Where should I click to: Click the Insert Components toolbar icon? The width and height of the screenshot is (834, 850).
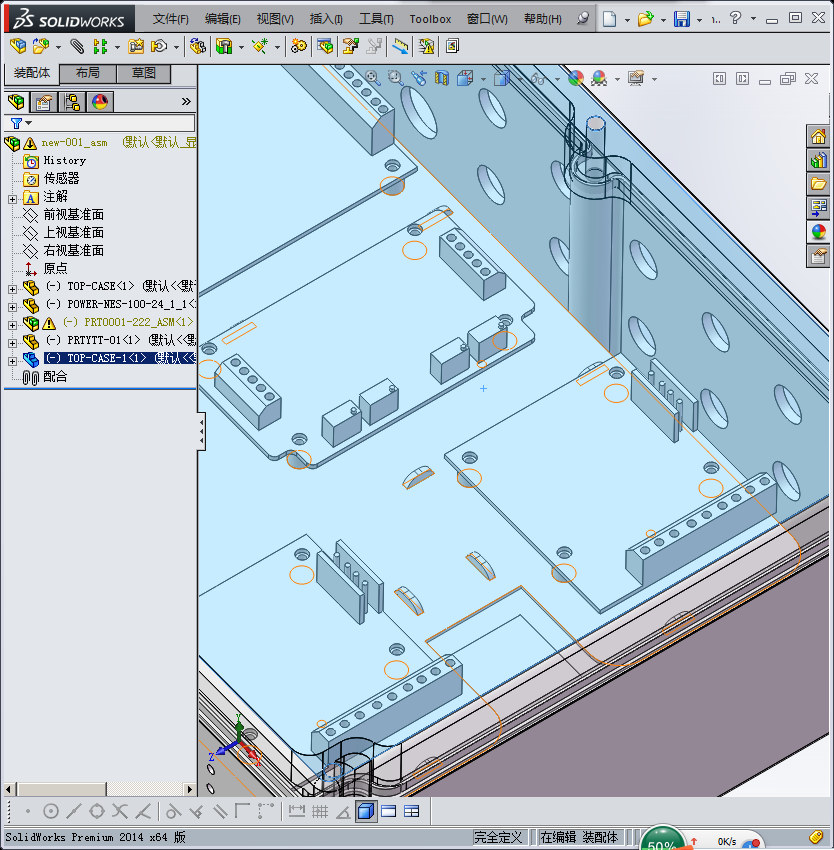pos(41,46)
